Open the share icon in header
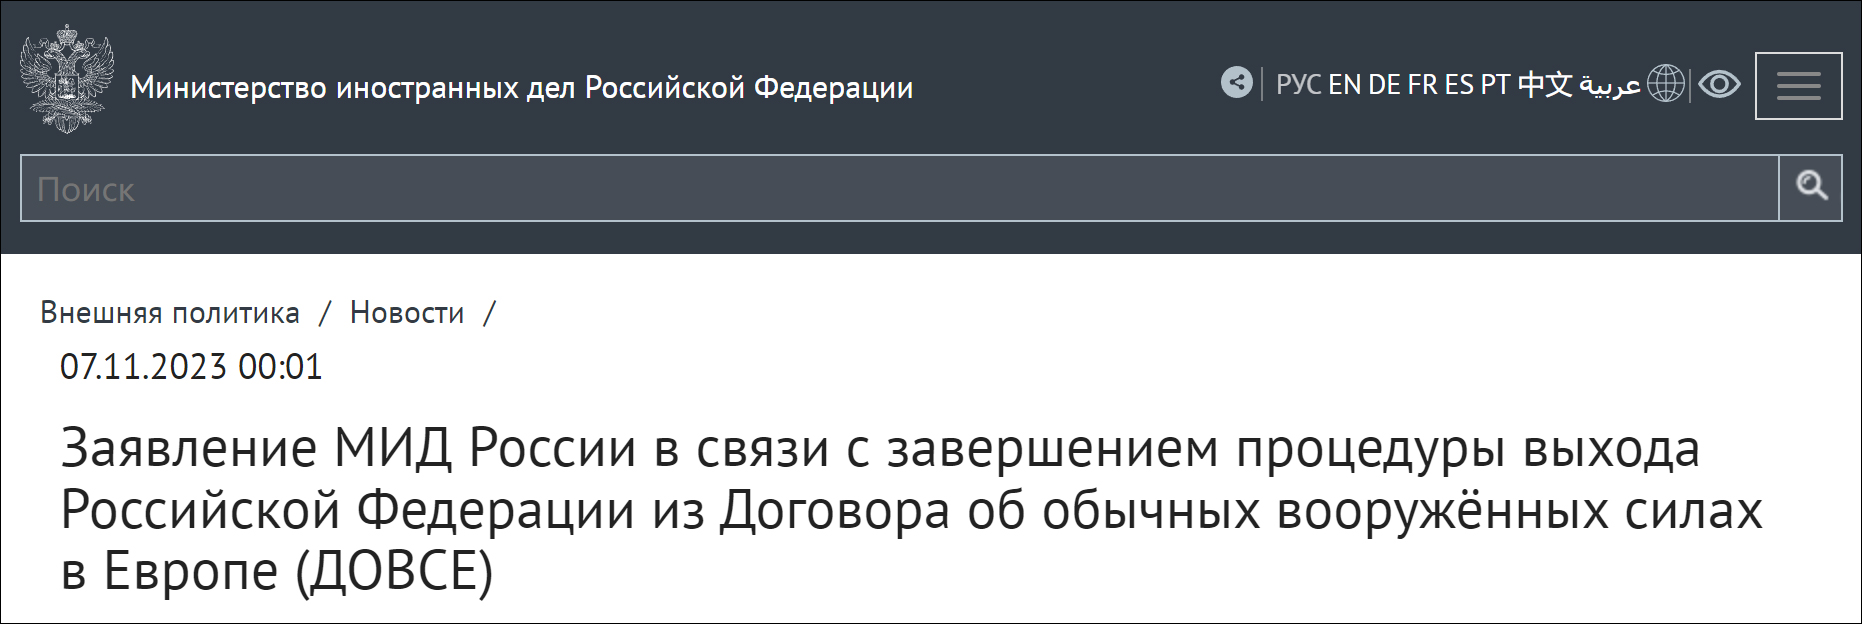The height and width of the screenshot is (624, 1862). pos(1237,82)
